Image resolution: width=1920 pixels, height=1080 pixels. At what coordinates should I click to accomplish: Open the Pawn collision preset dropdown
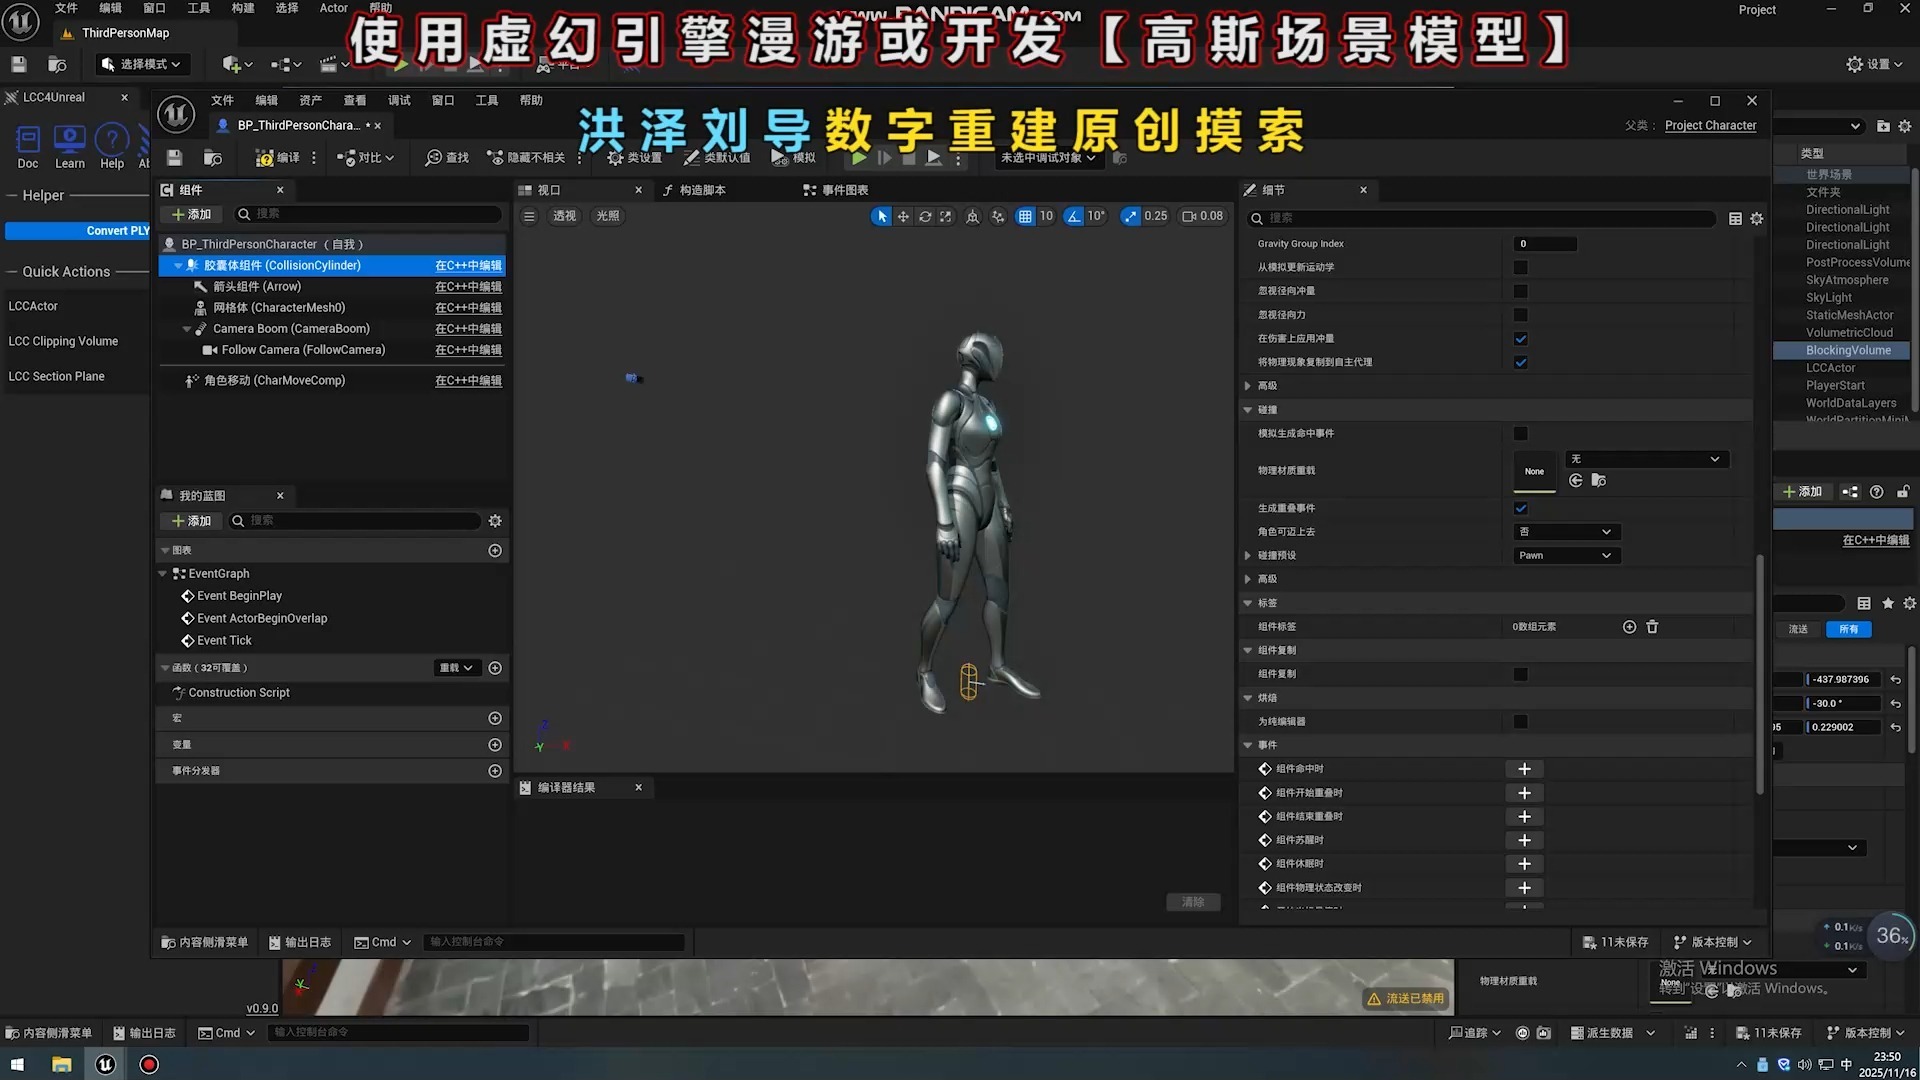(1565, 556)
